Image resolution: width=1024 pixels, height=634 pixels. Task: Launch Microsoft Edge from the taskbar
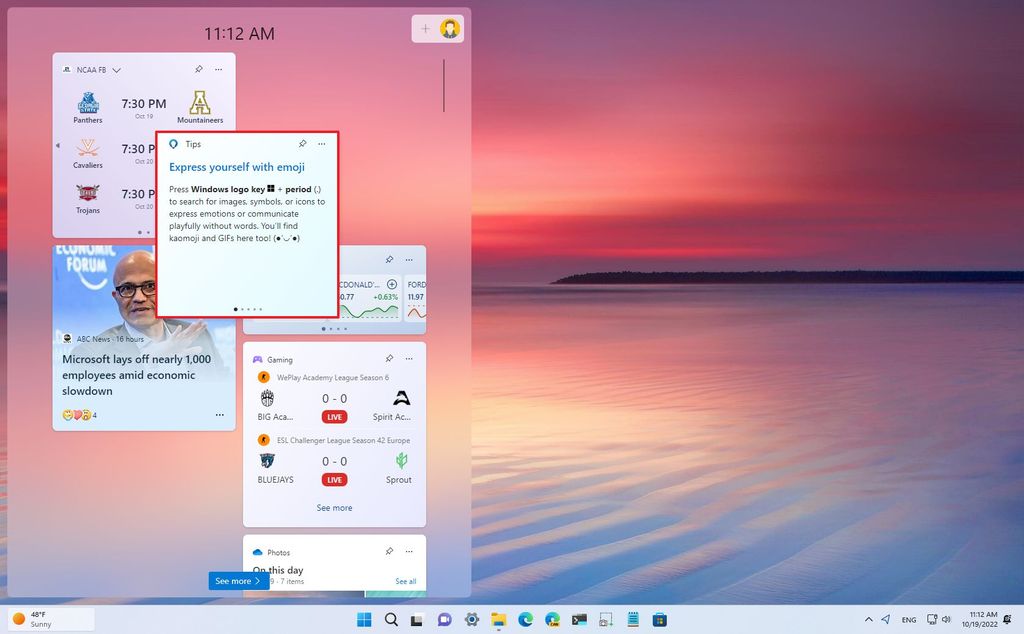coord(526,620)
